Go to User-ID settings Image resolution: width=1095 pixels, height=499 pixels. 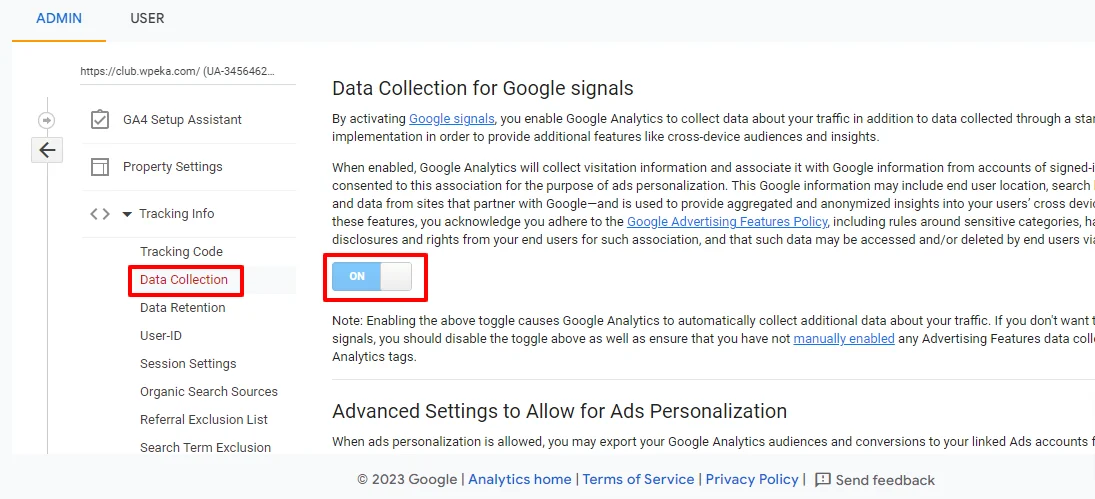(161, 336)
